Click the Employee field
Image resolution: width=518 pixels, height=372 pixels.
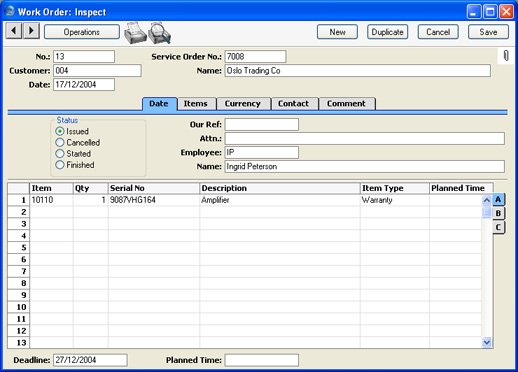pos(262,153)
